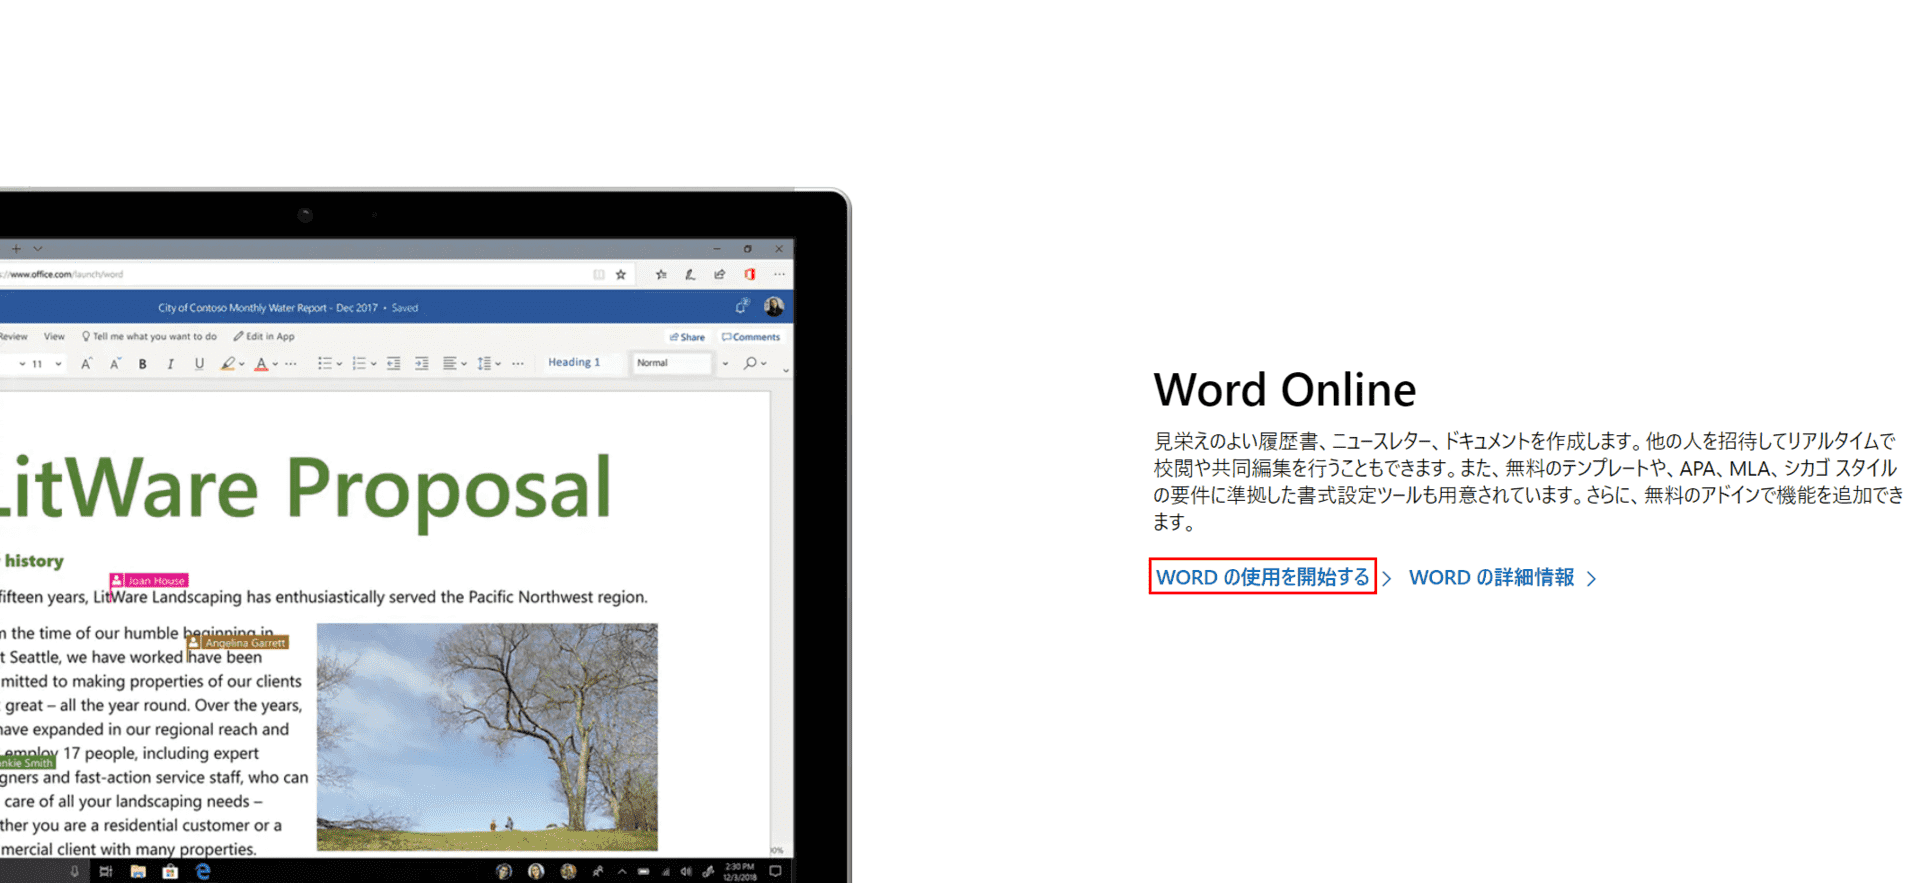The height and width of the screenshot is (883, 1920).
Task: Click the Grow Font icon
Action: (x=87, y=364)
